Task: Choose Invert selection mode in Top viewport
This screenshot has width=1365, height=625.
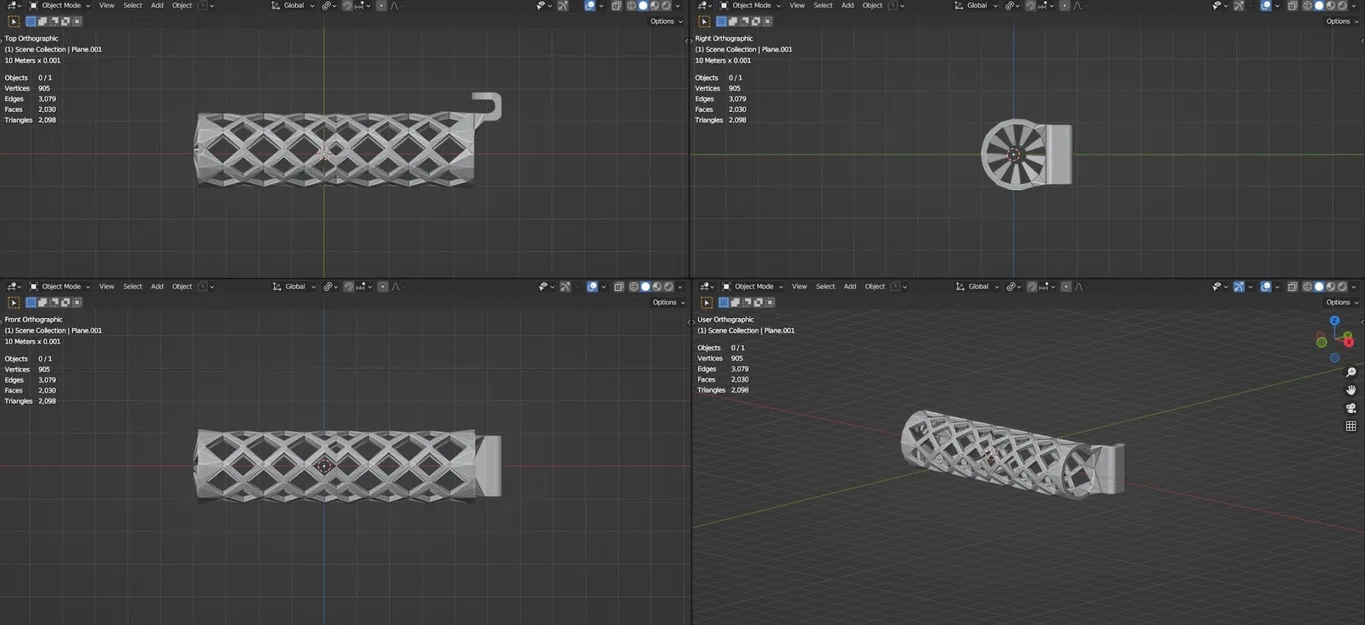Action: (65, 21)
